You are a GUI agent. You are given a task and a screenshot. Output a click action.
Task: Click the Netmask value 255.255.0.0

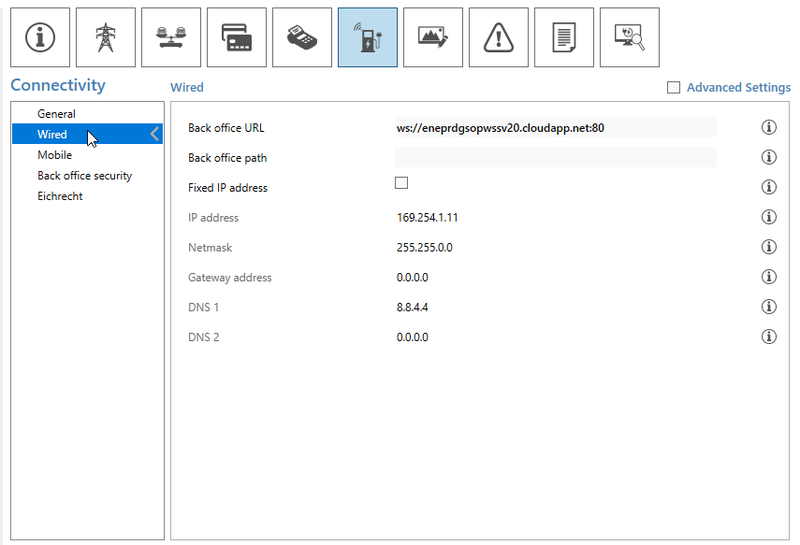coord(424,247)
